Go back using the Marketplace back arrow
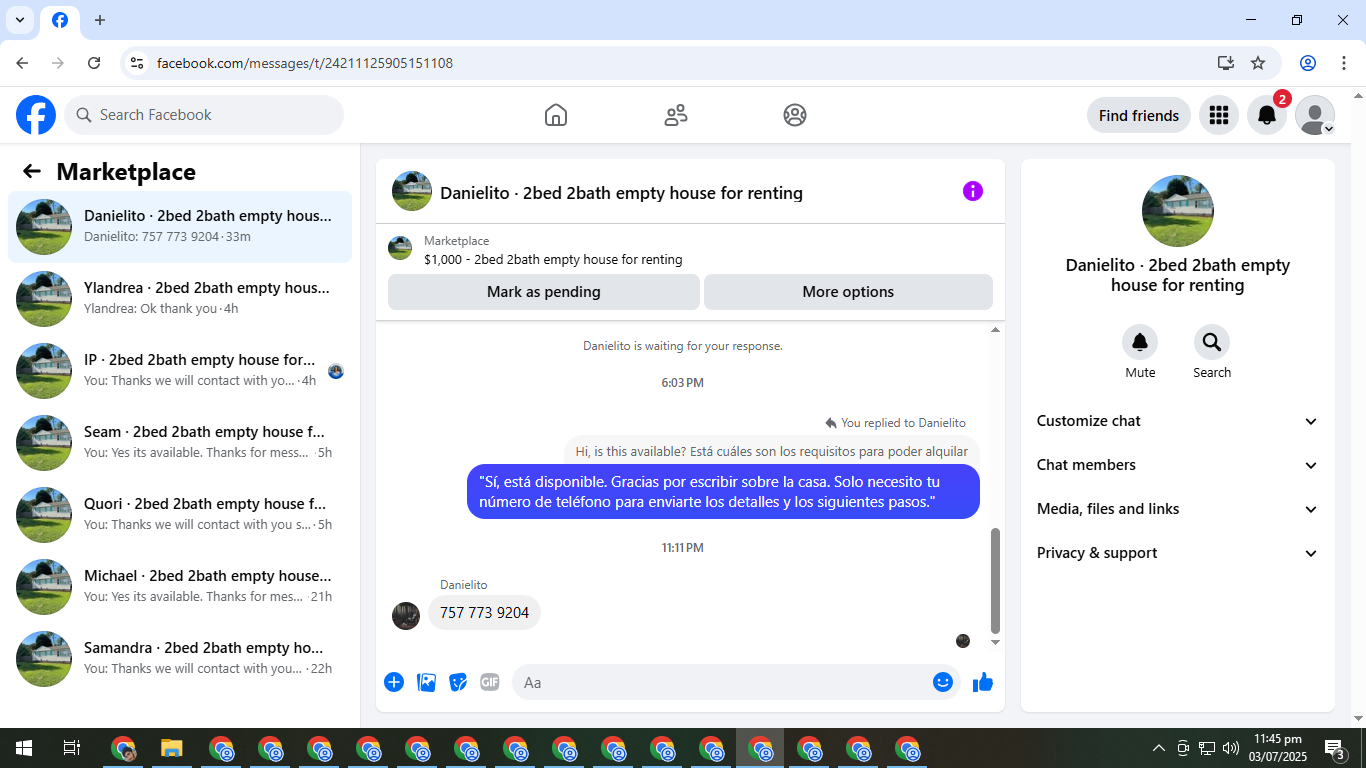 [x=32, y=171]
